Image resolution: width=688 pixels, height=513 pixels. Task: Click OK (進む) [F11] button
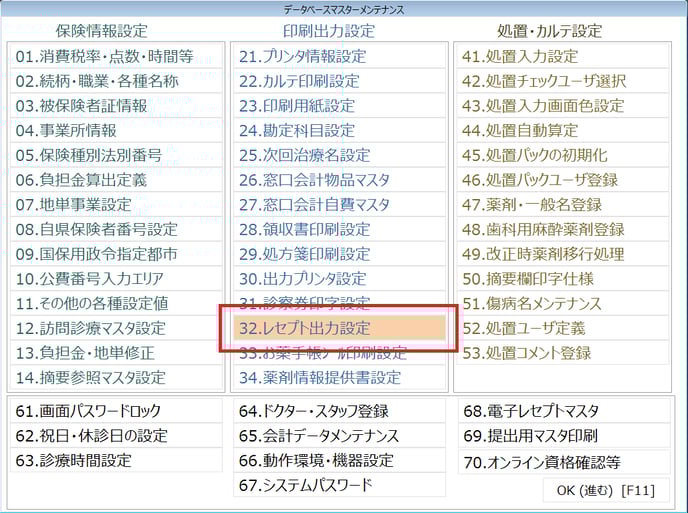coord(606,490)
